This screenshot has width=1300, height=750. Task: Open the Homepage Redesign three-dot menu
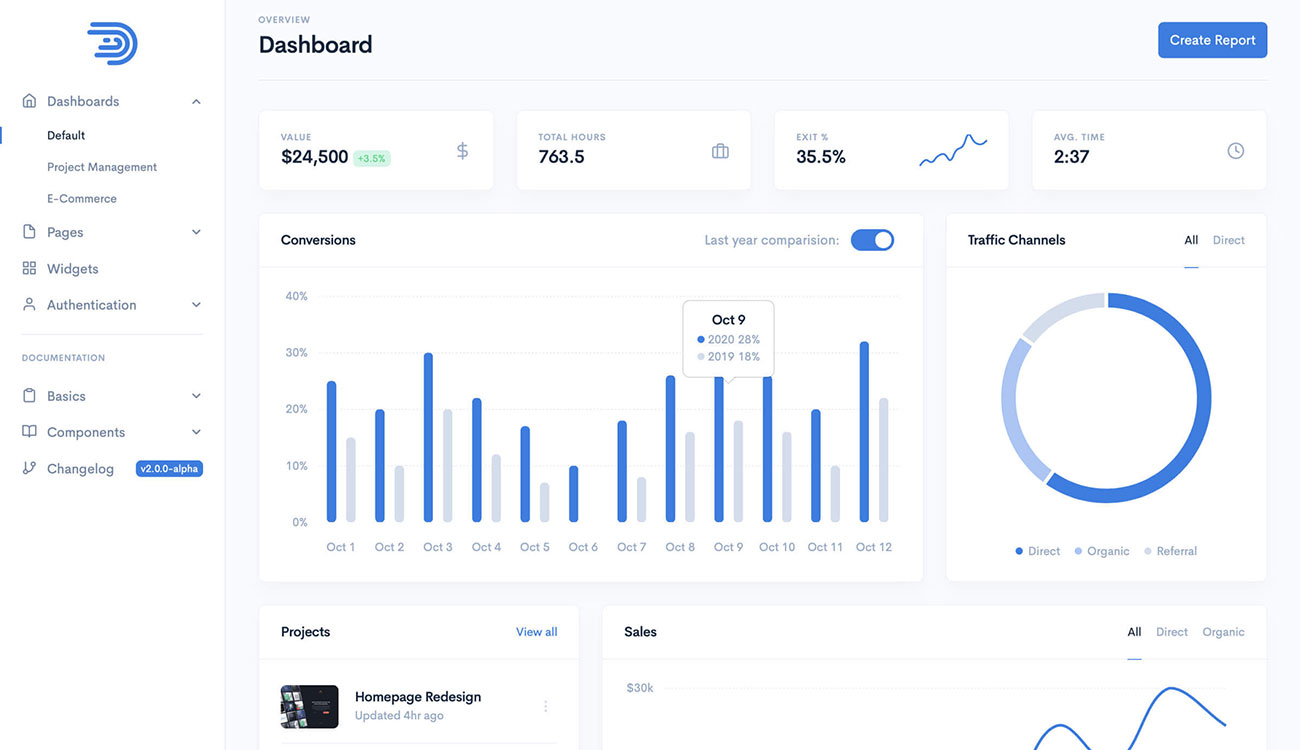545,706
